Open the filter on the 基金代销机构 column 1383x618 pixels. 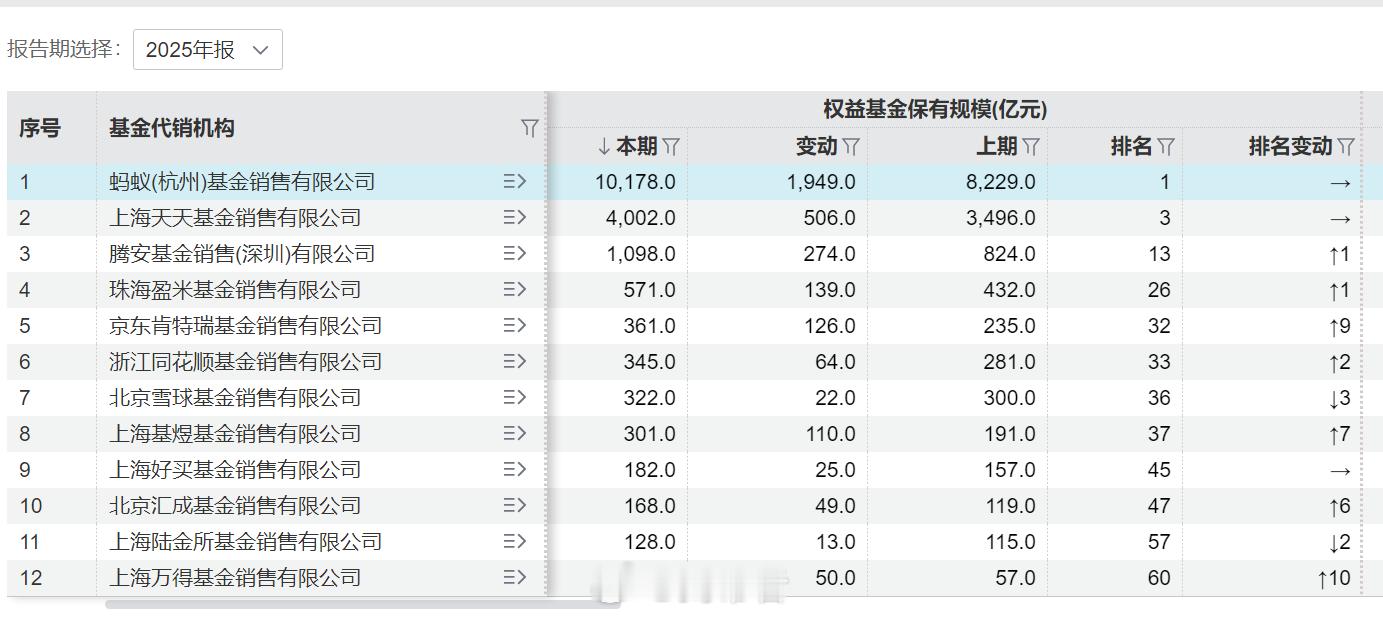click(x=528, y=129)
